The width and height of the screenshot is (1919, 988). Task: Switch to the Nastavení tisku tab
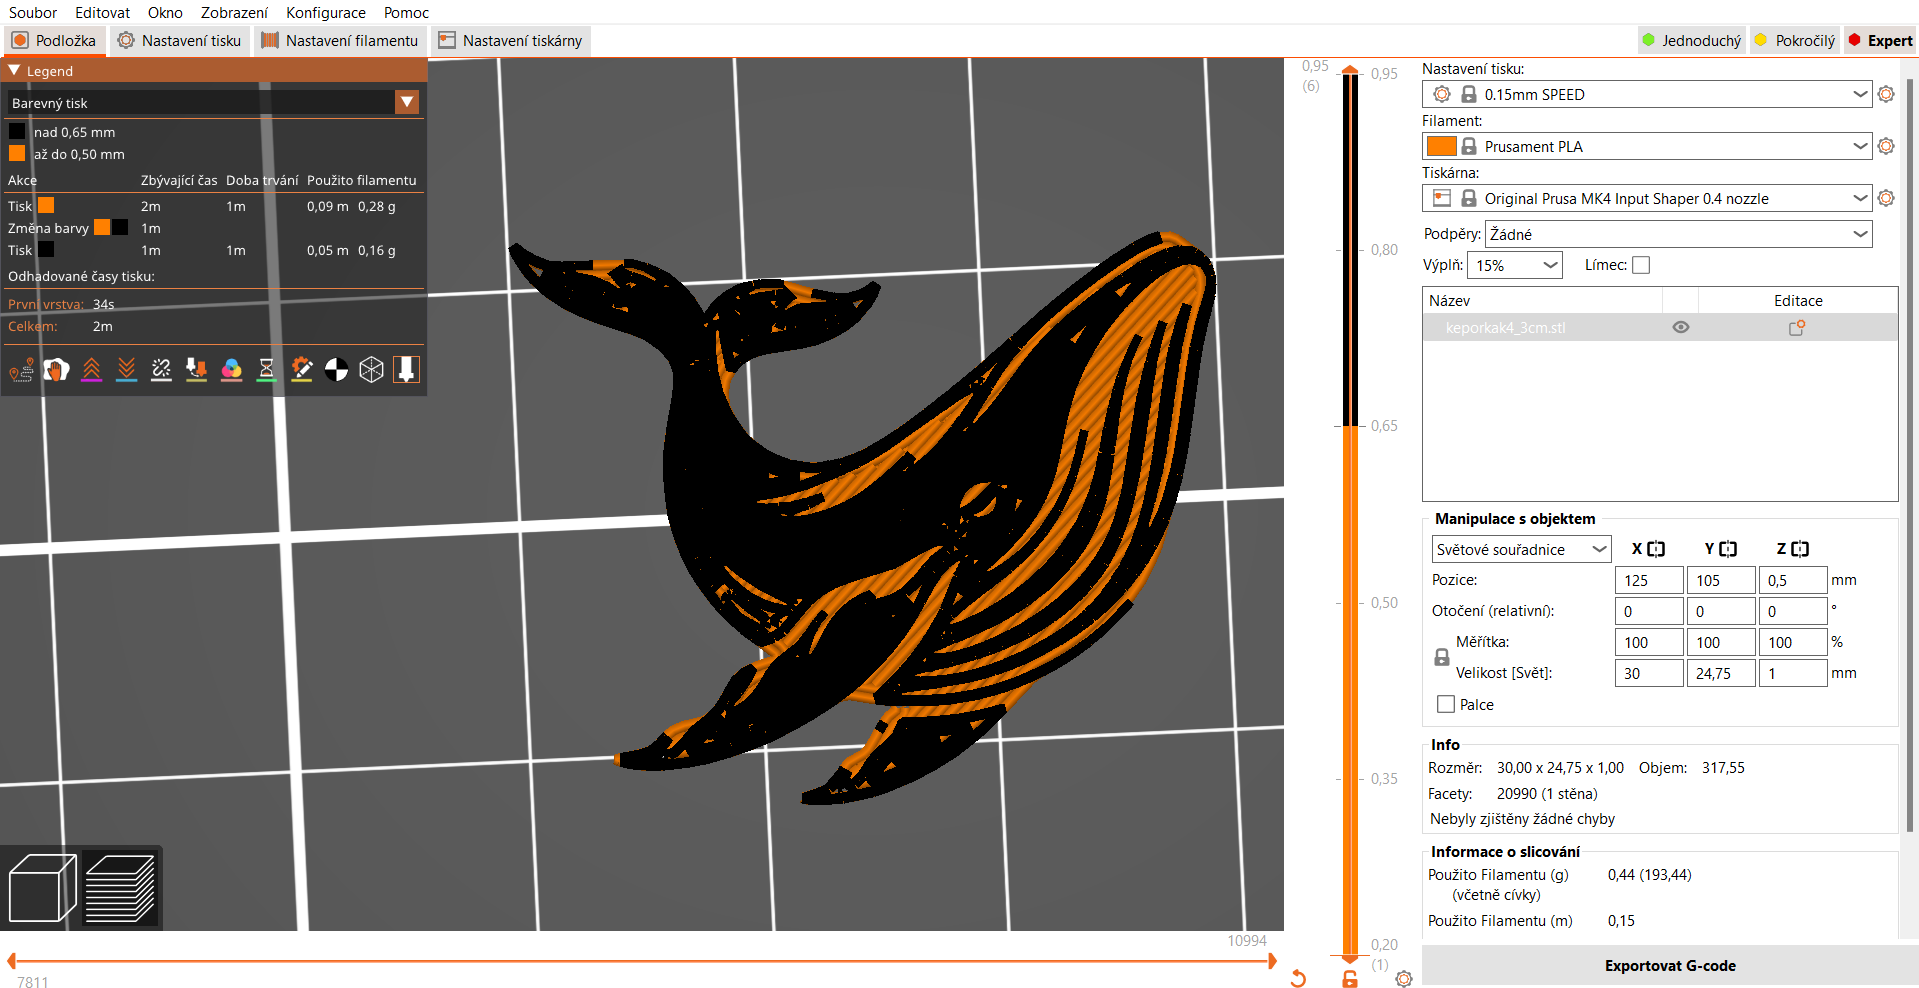(x=180, y=41)
